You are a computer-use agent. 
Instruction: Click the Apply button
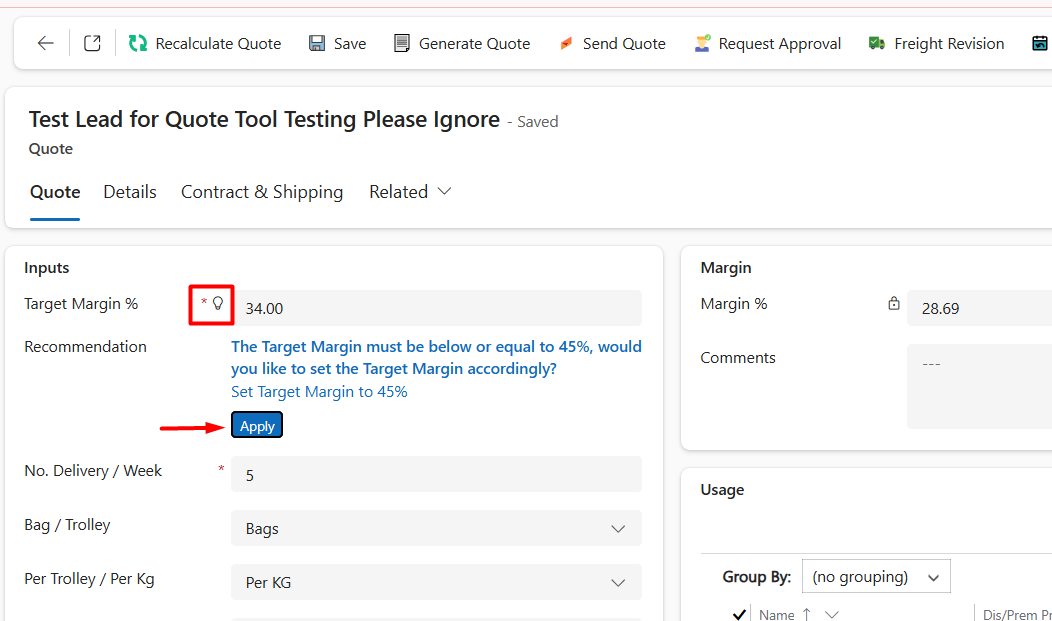coord(257,425)
